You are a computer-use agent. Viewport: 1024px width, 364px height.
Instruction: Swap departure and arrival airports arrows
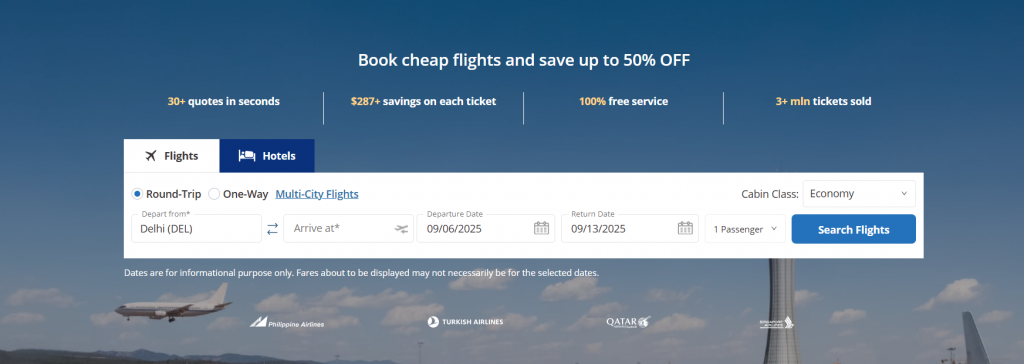click(x=272, y=229)
